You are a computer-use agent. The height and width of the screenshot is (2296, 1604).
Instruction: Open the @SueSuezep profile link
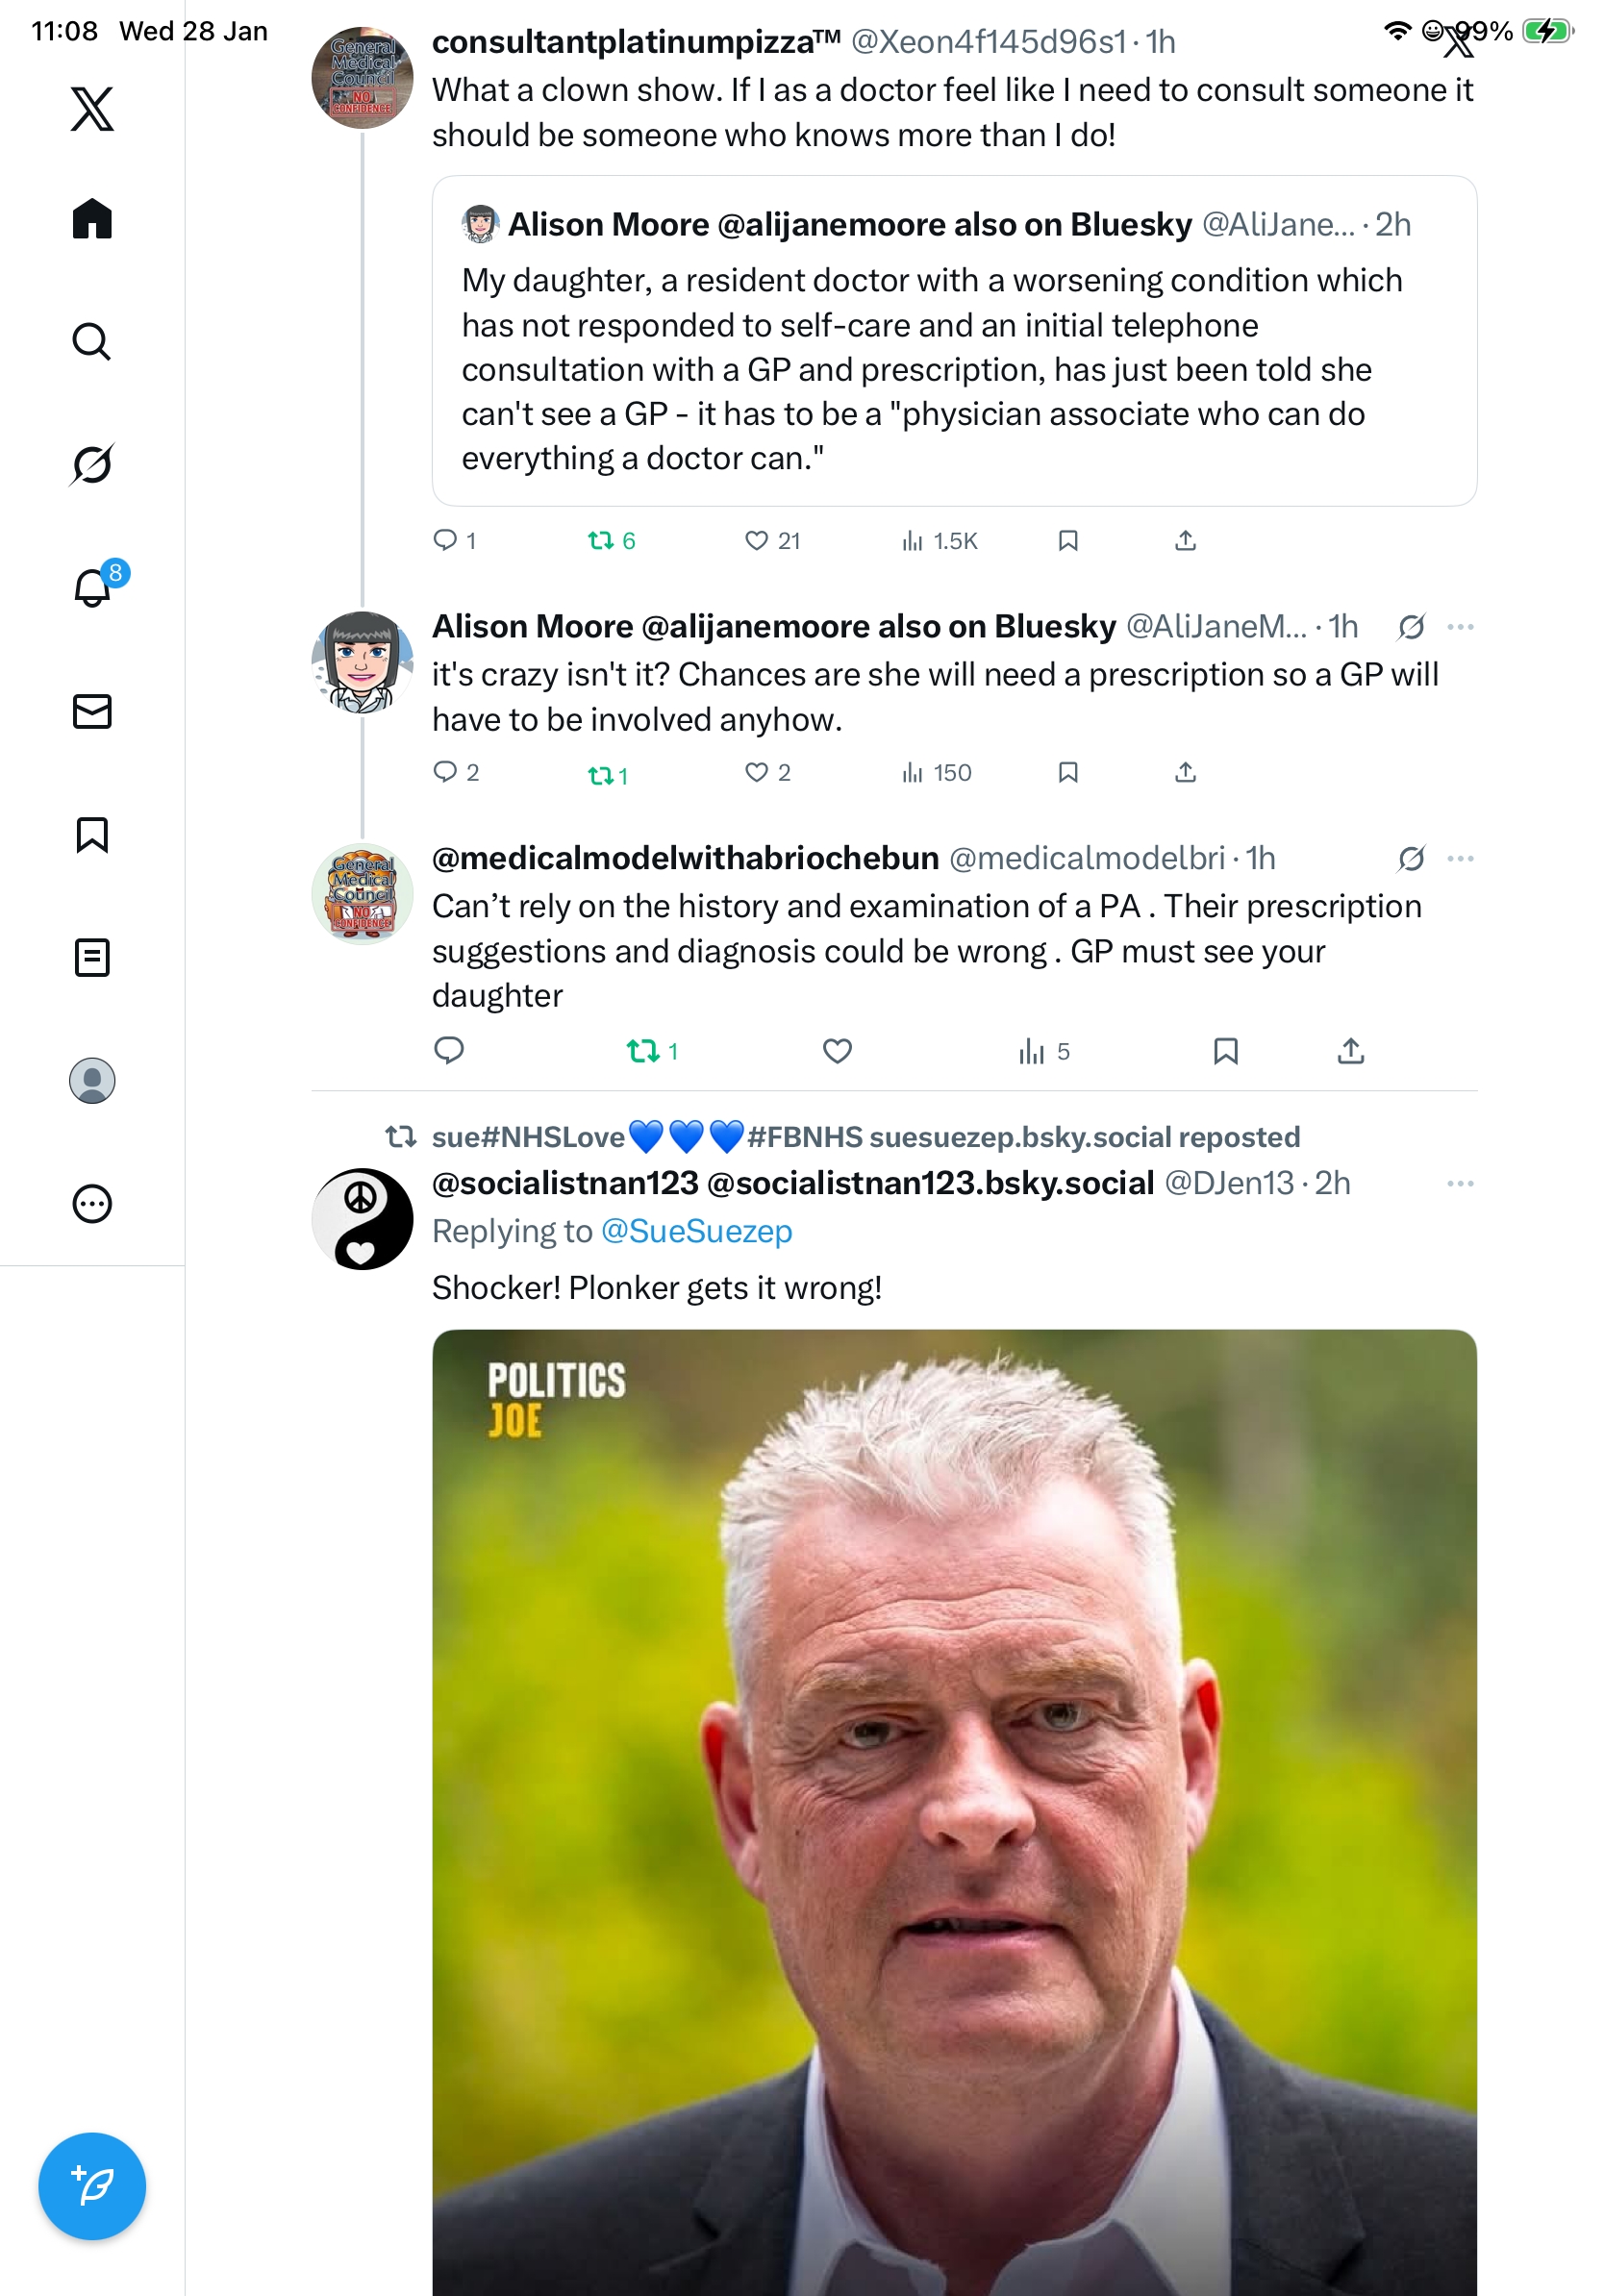coord(696,1231)
